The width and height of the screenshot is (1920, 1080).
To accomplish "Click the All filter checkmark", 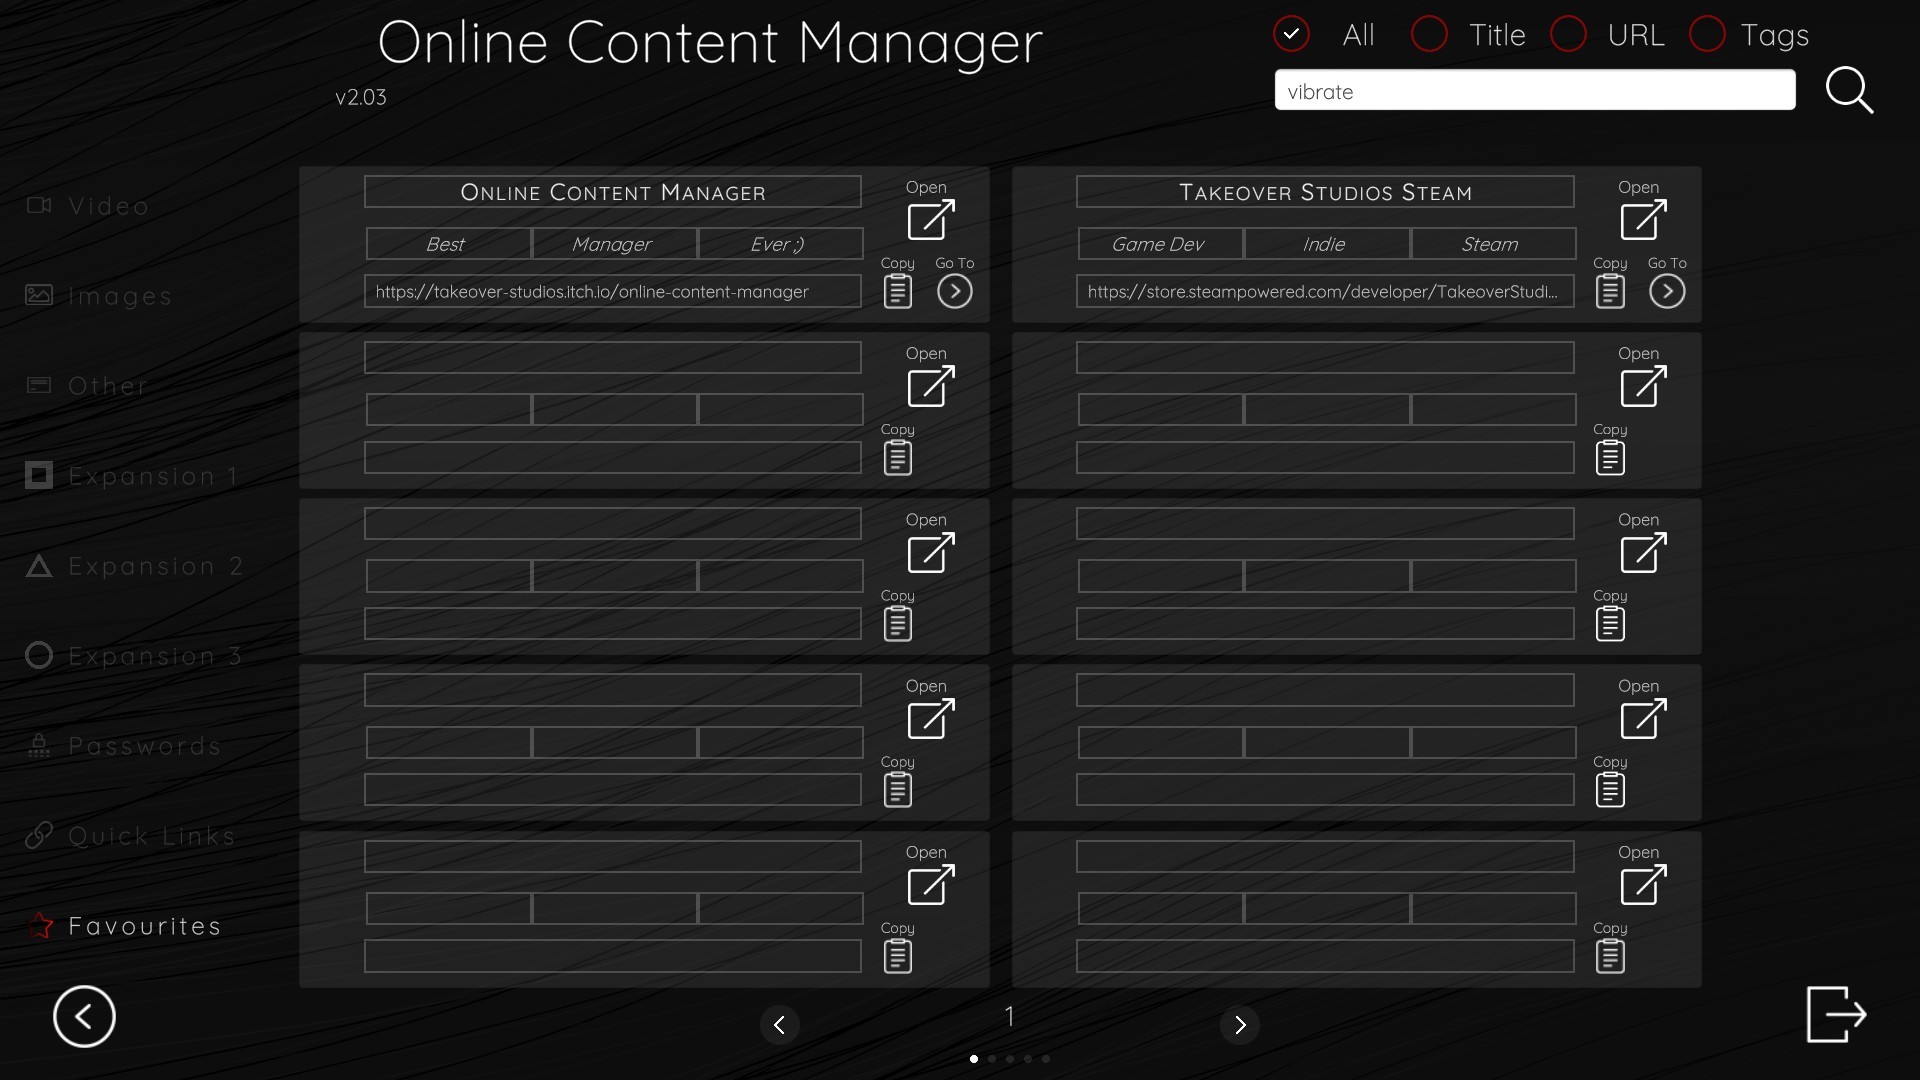I will [1290, 33].
